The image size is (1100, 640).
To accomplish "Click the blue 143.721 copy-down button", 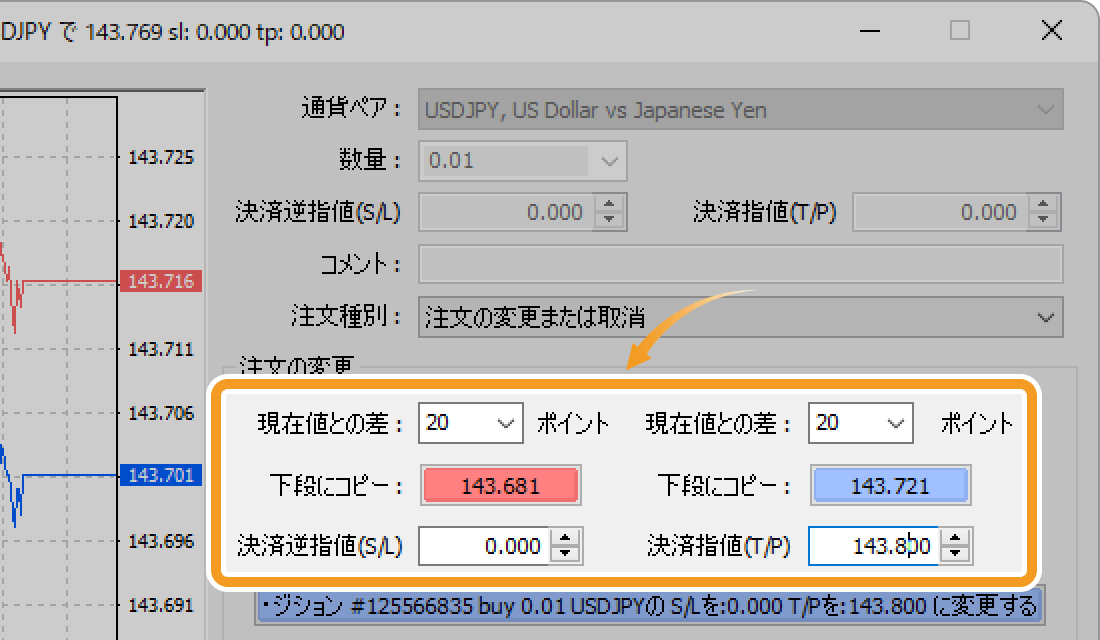I will 890,485.
